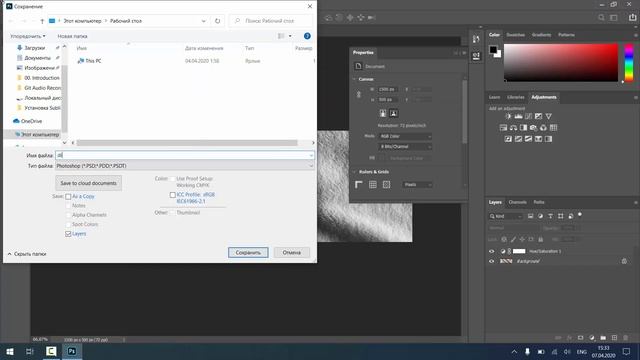Create a new layer button
This screenshot has height=360, width=640.
(614, 338)
